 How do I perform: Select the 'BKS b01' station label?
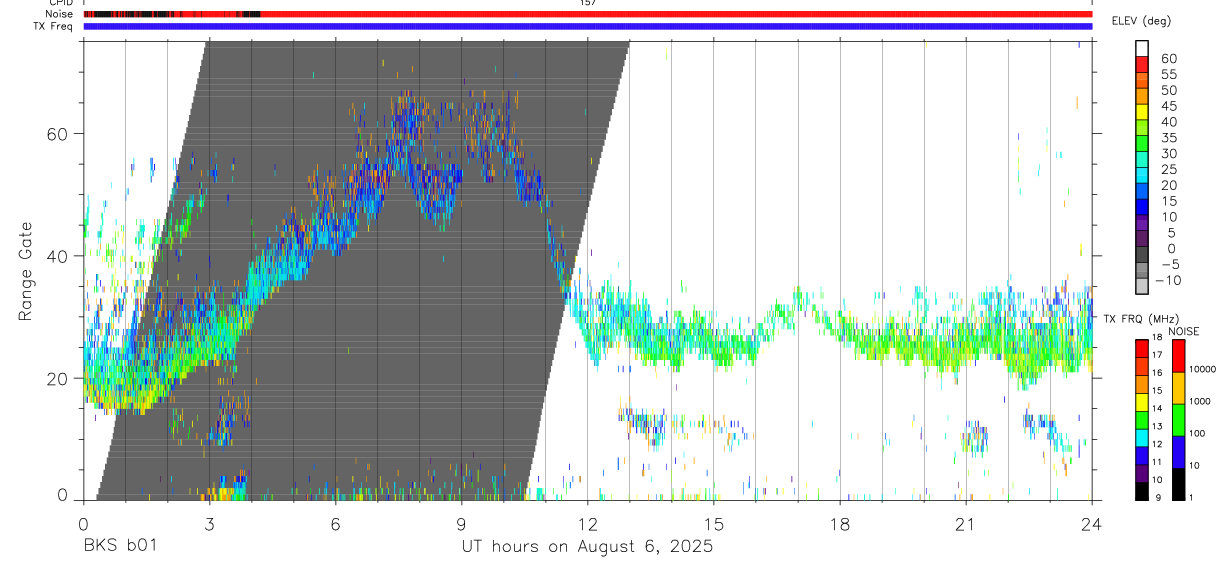[119, 547]
